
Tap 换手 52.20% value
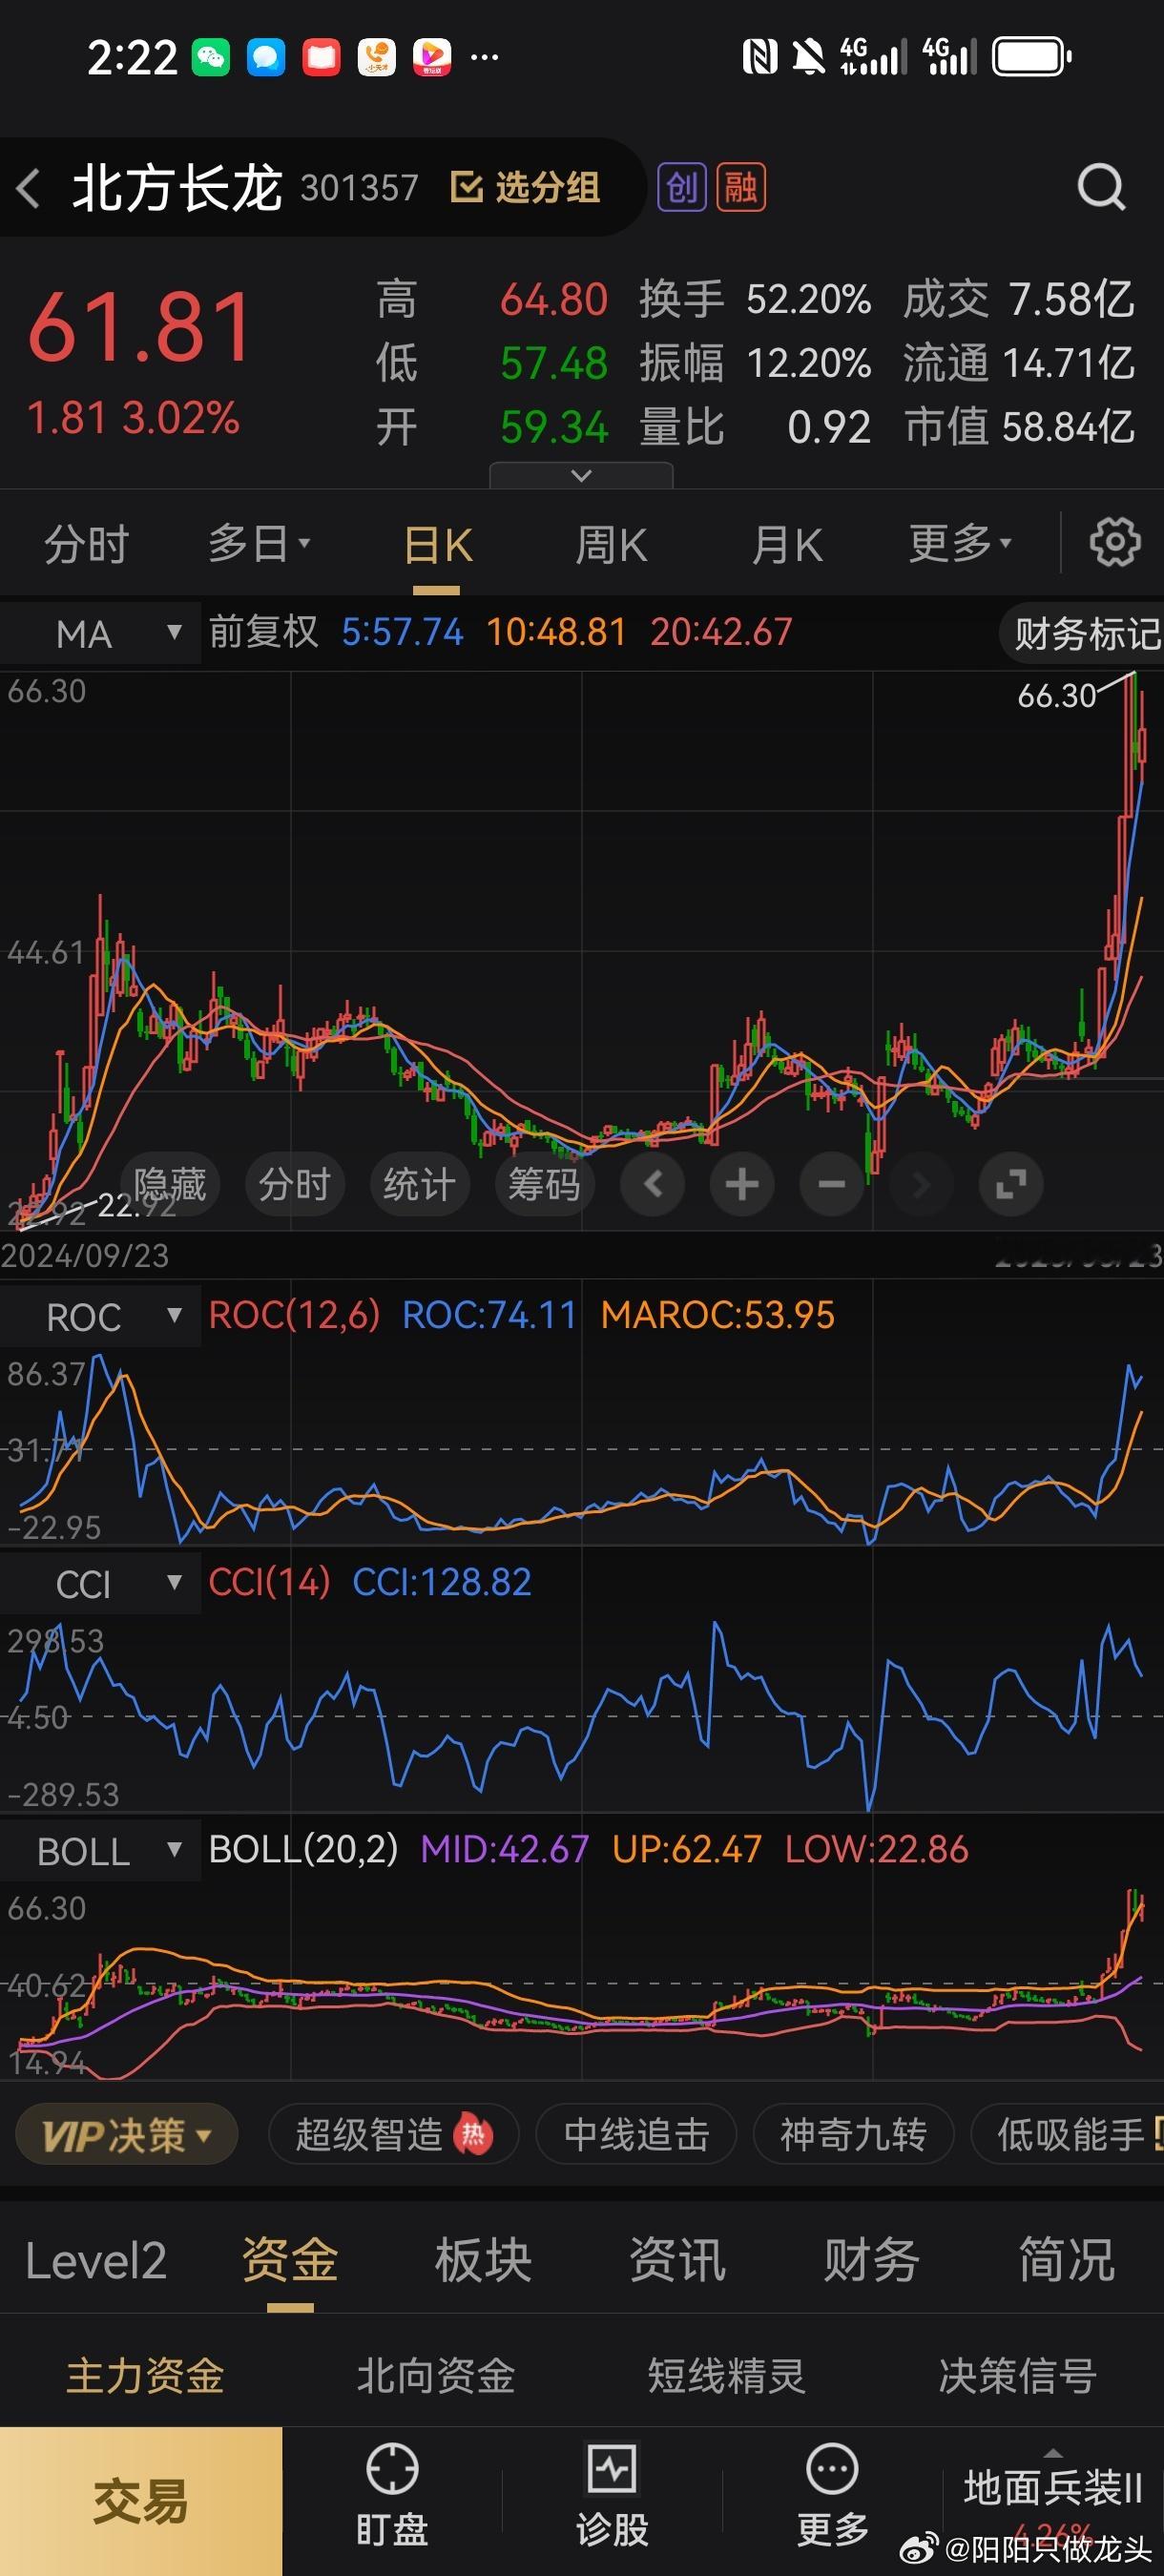809,299
